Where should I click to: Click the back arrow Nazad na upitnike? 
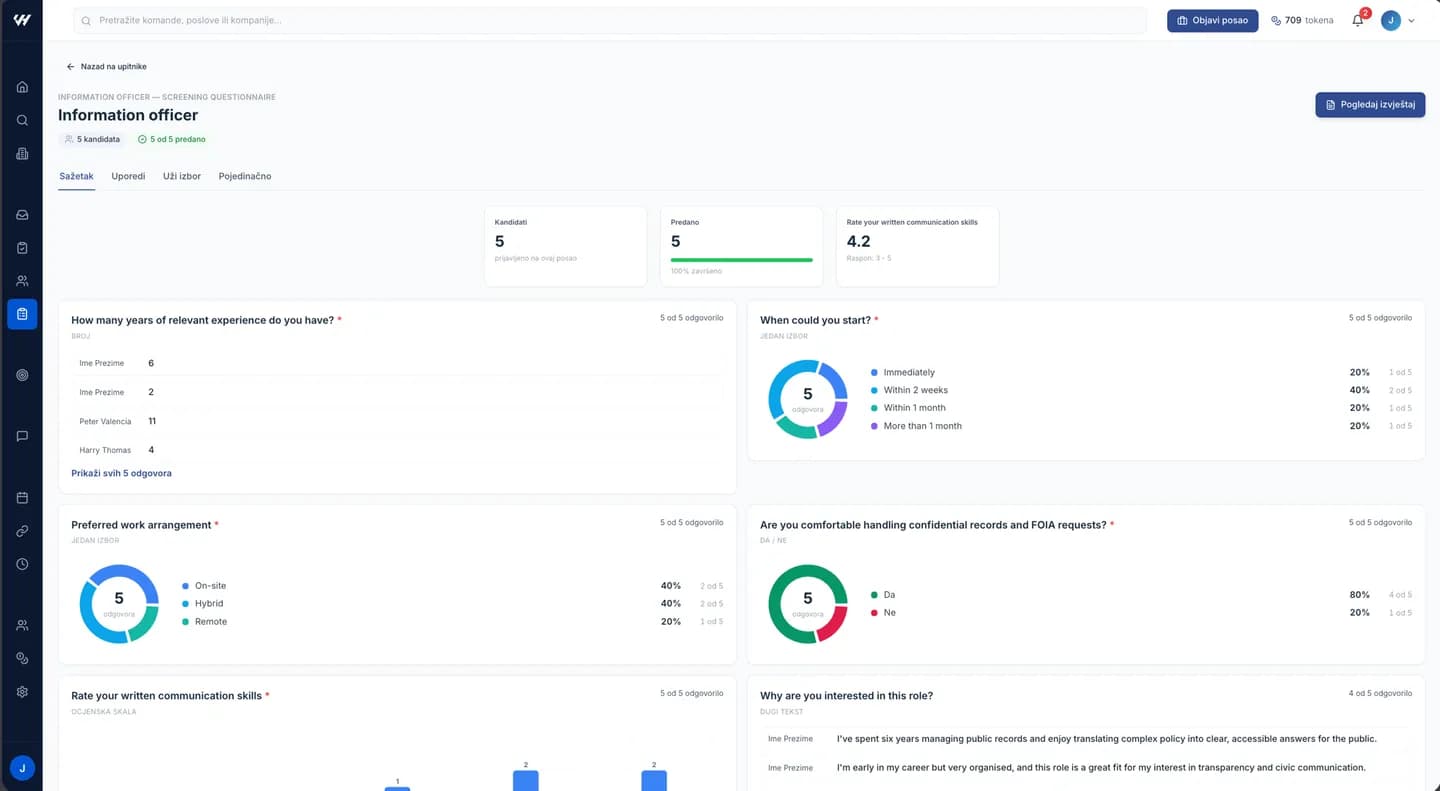pos(107,66)
